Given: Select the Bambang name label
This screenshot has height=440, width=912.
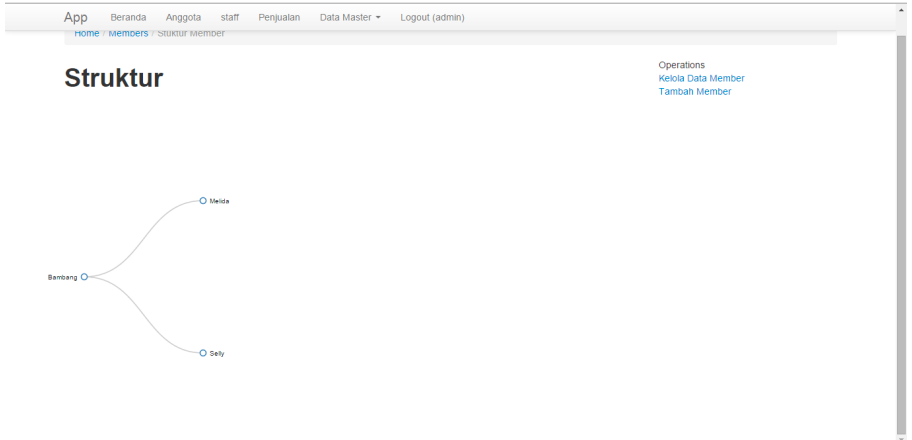Looking at the screenshot, I should point(62,277).
